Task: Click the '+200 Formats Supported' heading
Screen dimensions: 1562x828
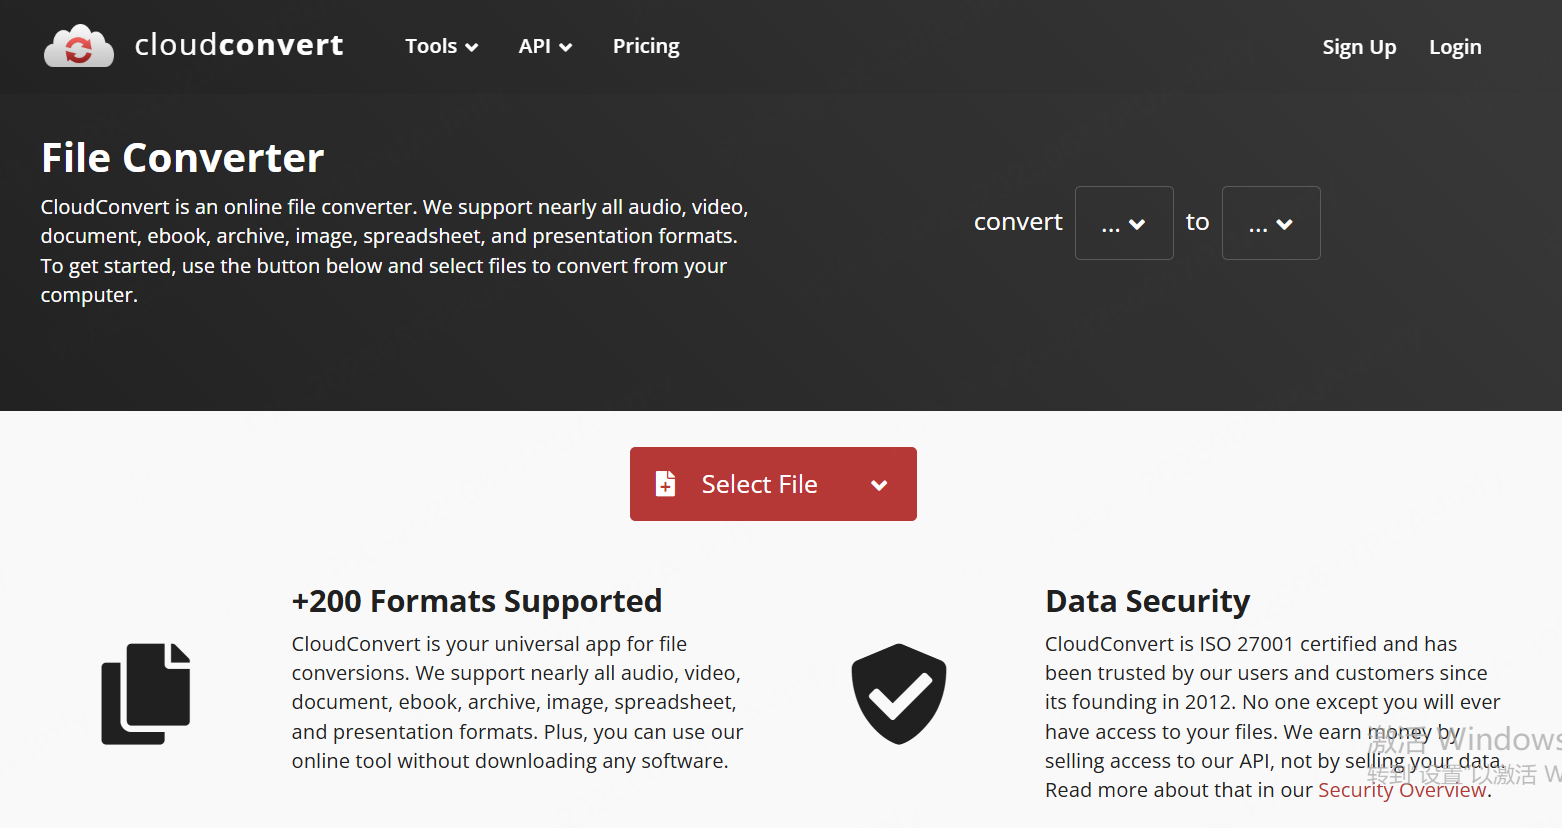Action: 477,601
